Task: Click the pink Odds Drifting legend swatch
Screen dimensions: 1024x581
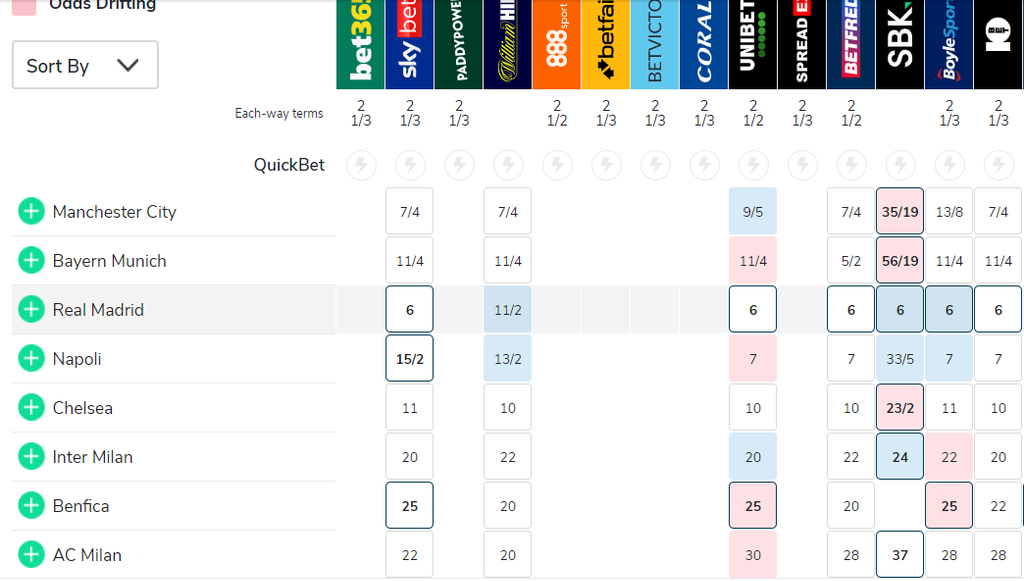Action: coord(24,6)
